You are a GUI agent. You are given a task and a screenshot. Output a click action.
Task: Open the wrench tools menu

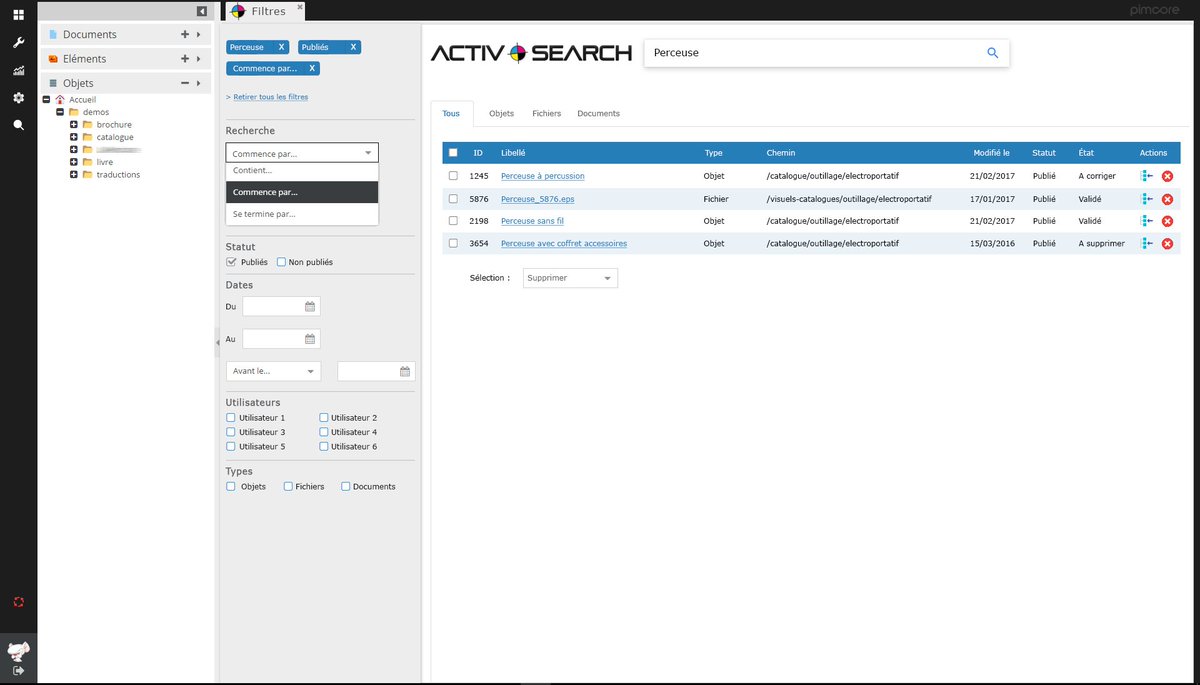[18, 43]
